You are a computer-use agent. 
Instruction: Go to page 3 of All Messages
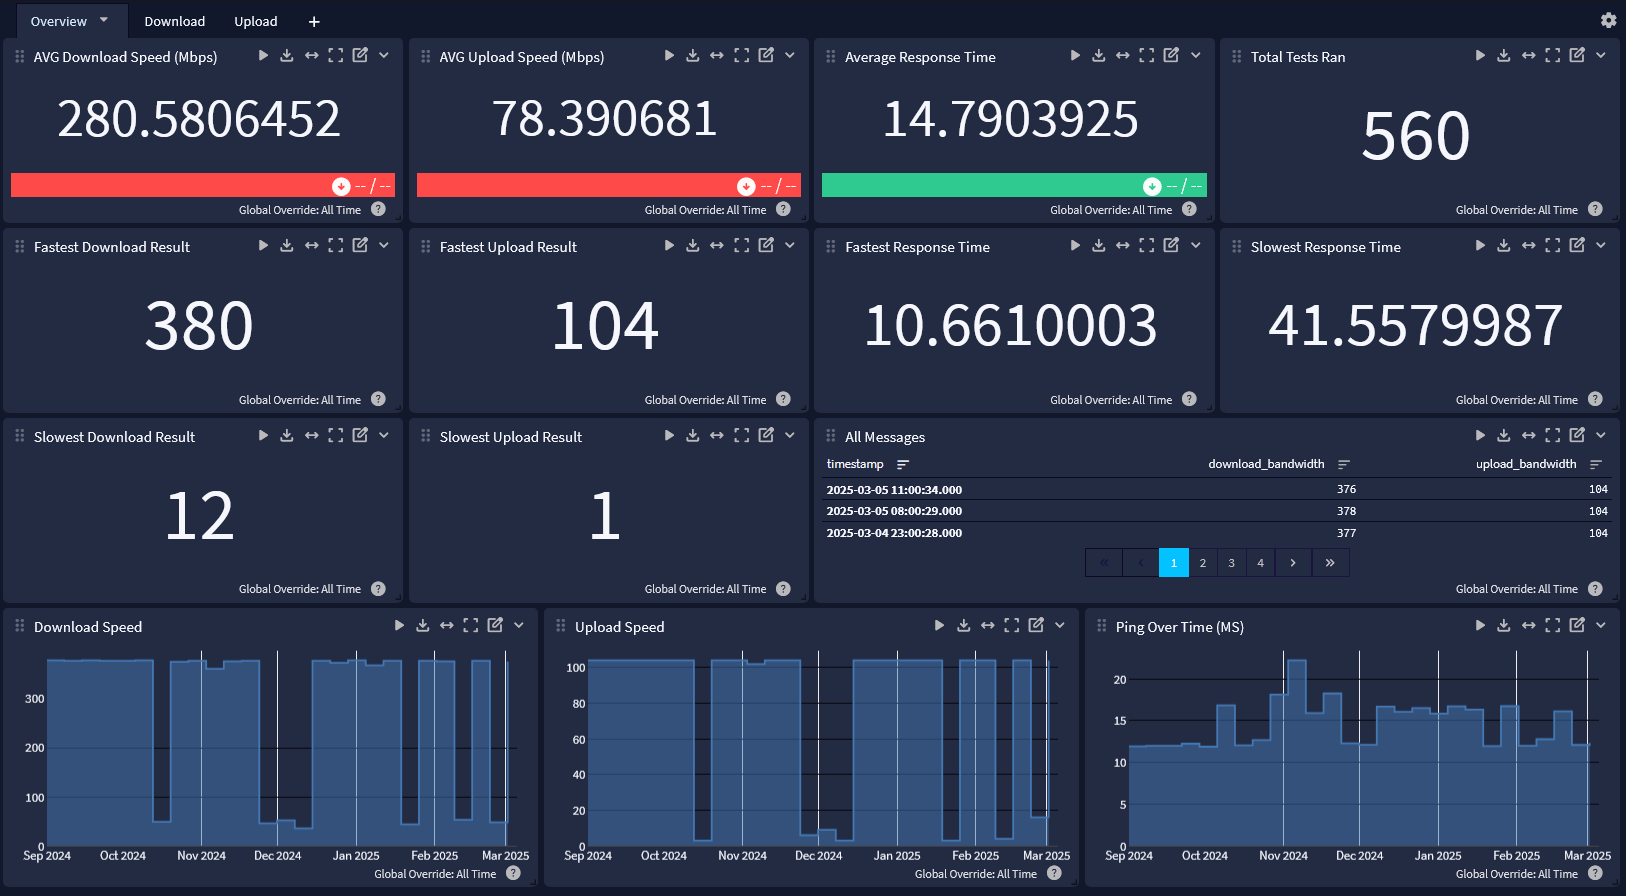click(x=1231, y=563)
